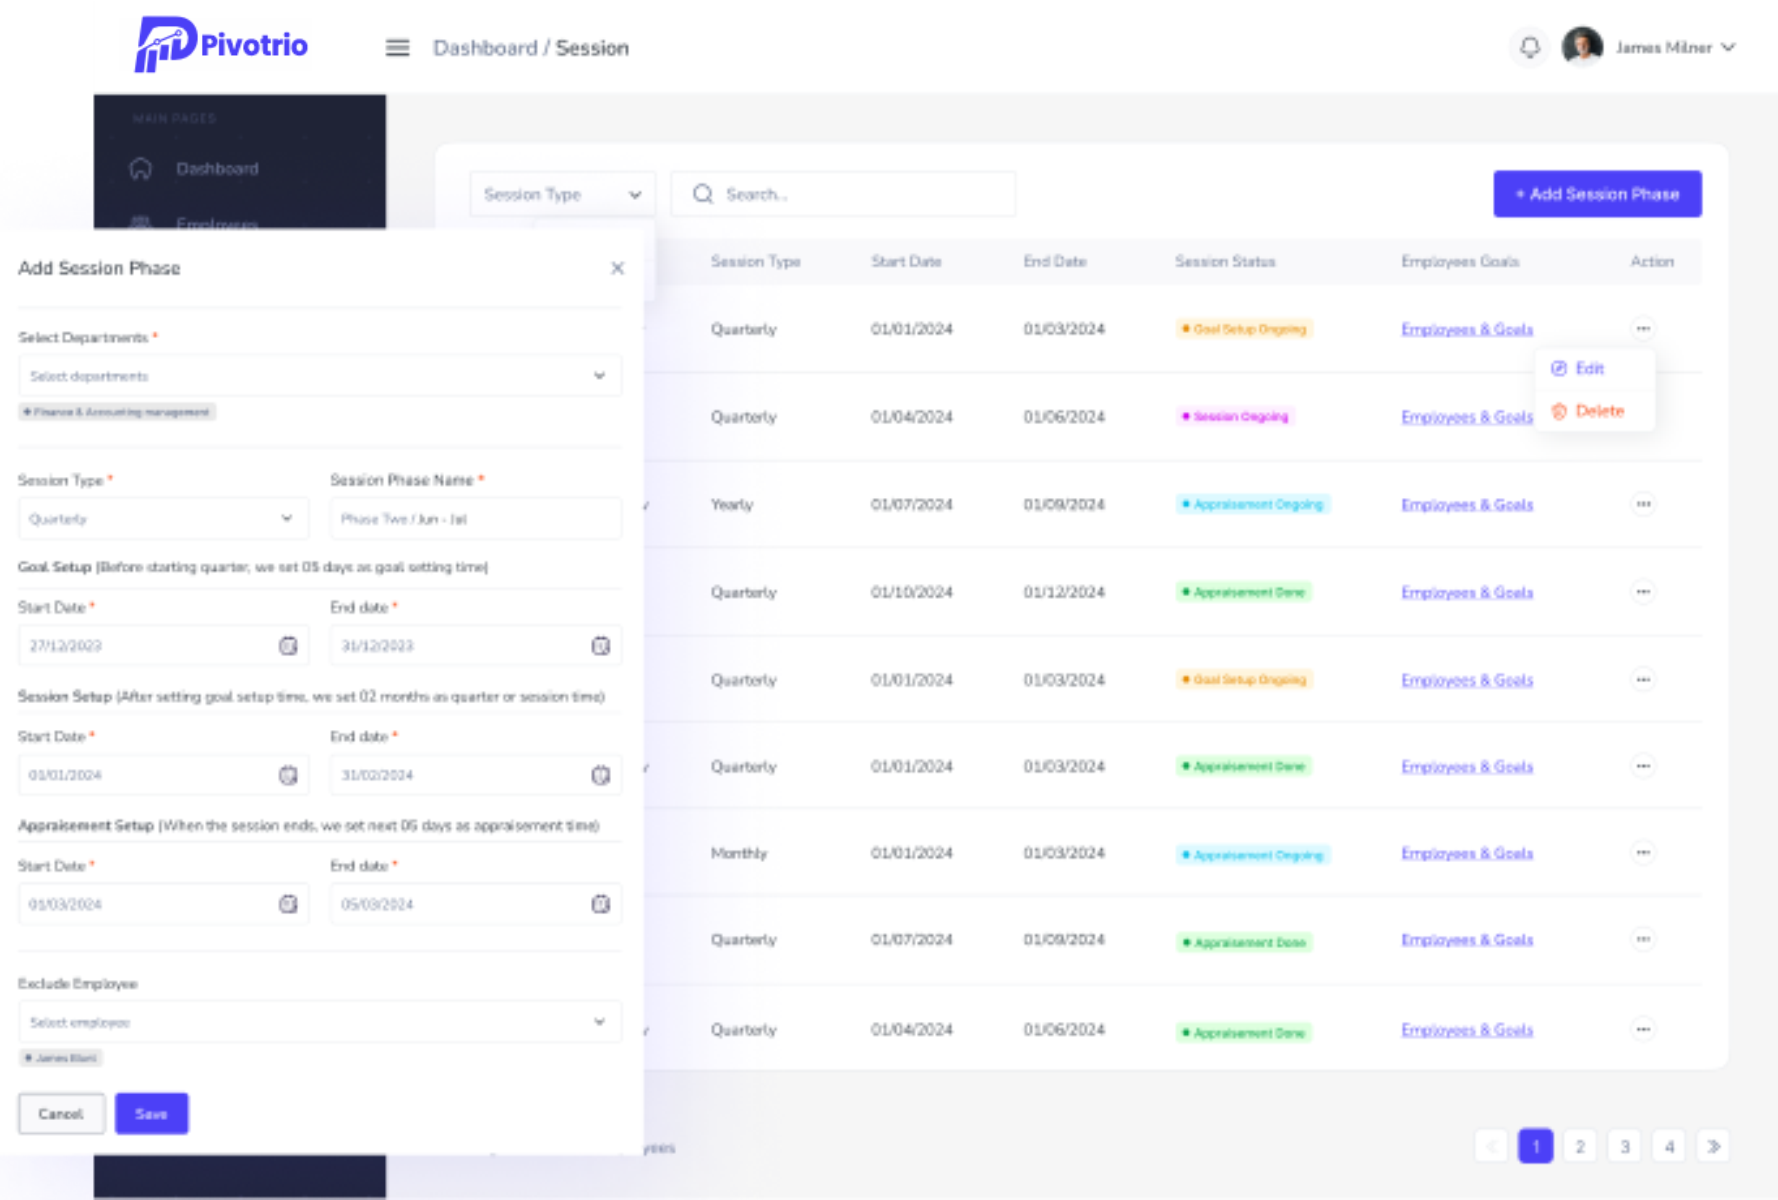
Task: Close the Add Session Phase panel
Action: [617, 268]
